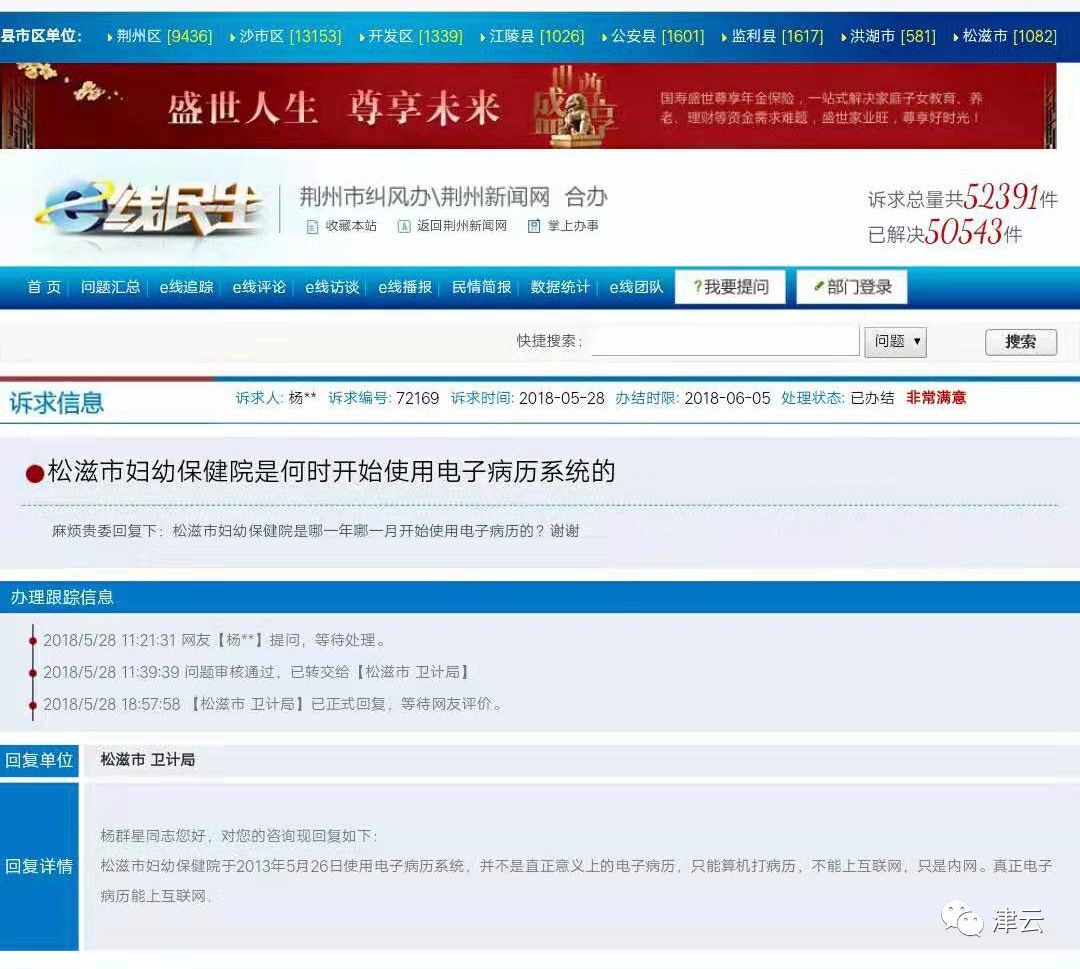The image size is (1080, 969).
Task: Click the red timeline dot on the first tracking entry
Action: (x=33, y=640)
